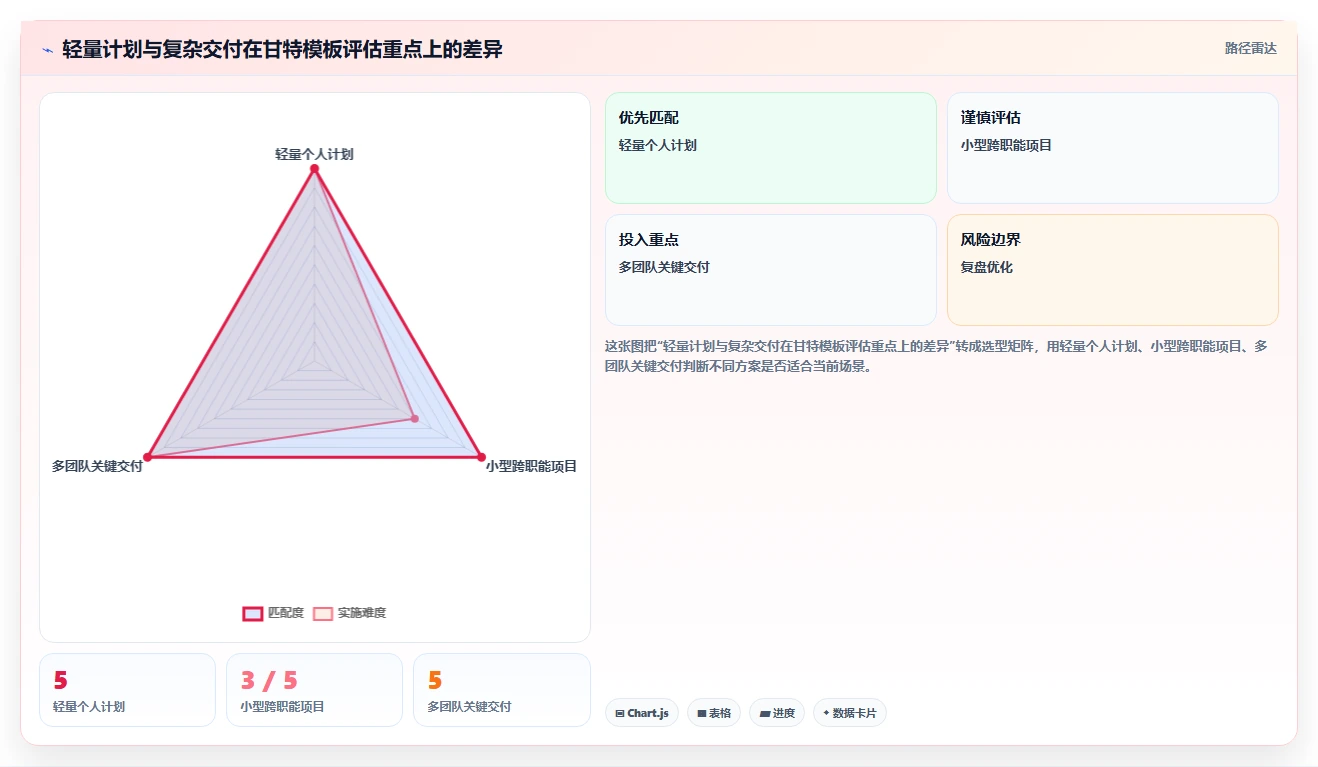Viewport: 1318px width, 767px height.
Task: Click 轻量个人计划 text in 优先匹配 card
Action: 658,145
